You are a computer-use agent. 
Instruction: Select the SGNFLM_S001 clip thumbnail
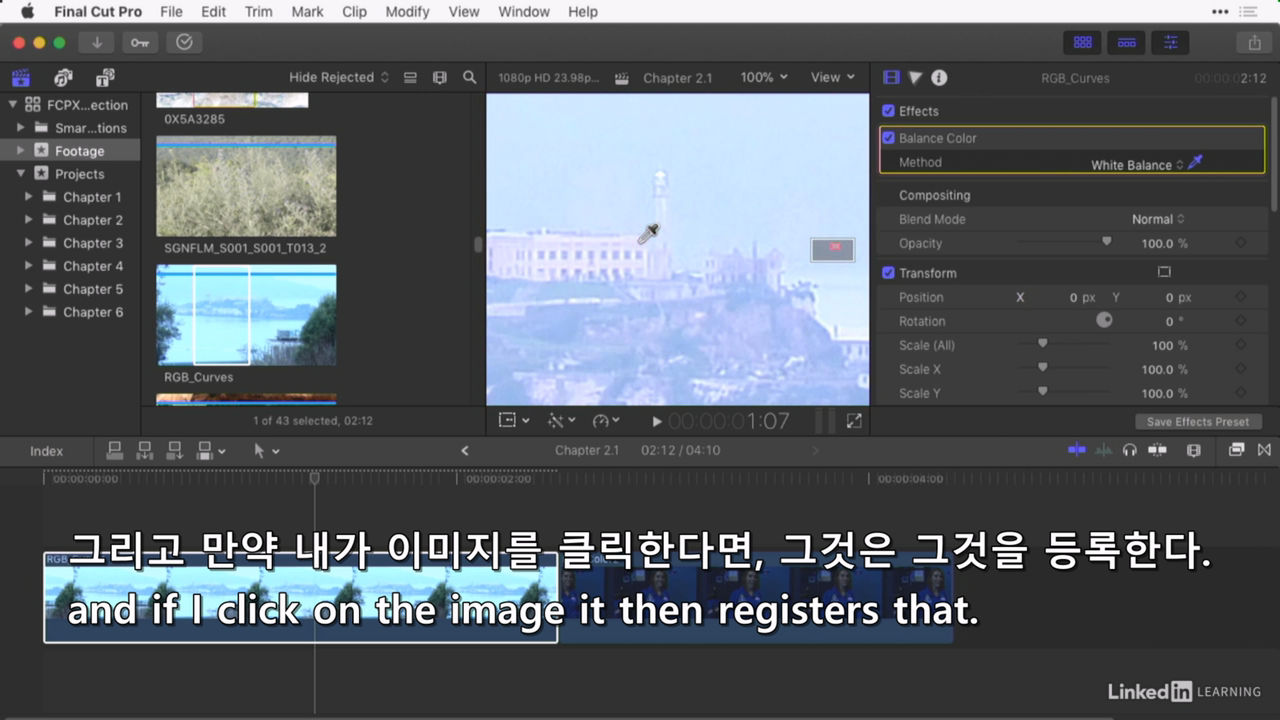(x=246, y=187)
